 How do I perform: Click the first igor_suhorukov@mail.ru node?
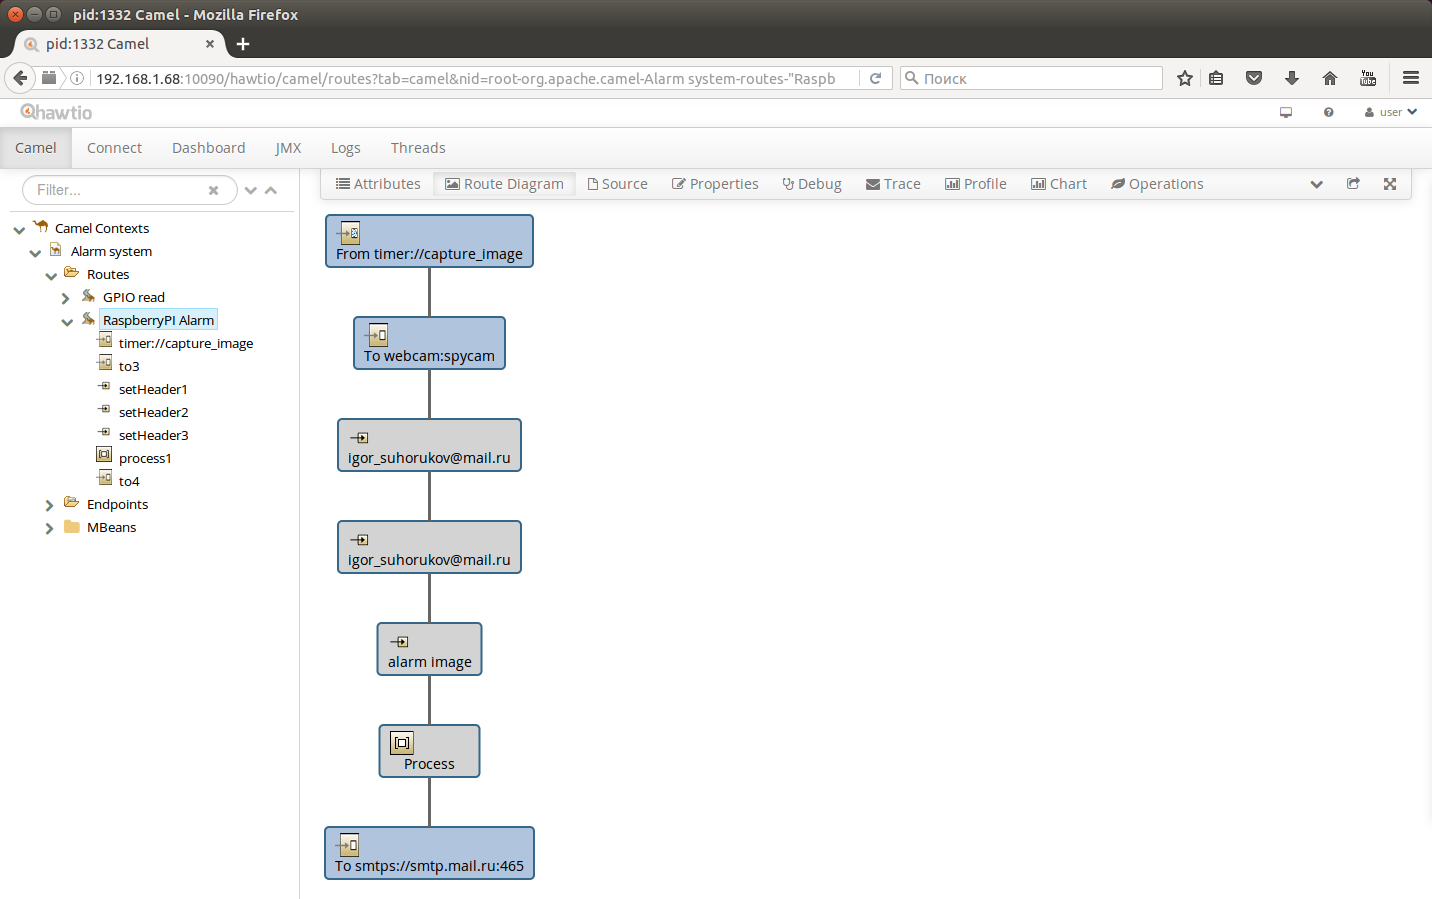[x=429, y=445]
